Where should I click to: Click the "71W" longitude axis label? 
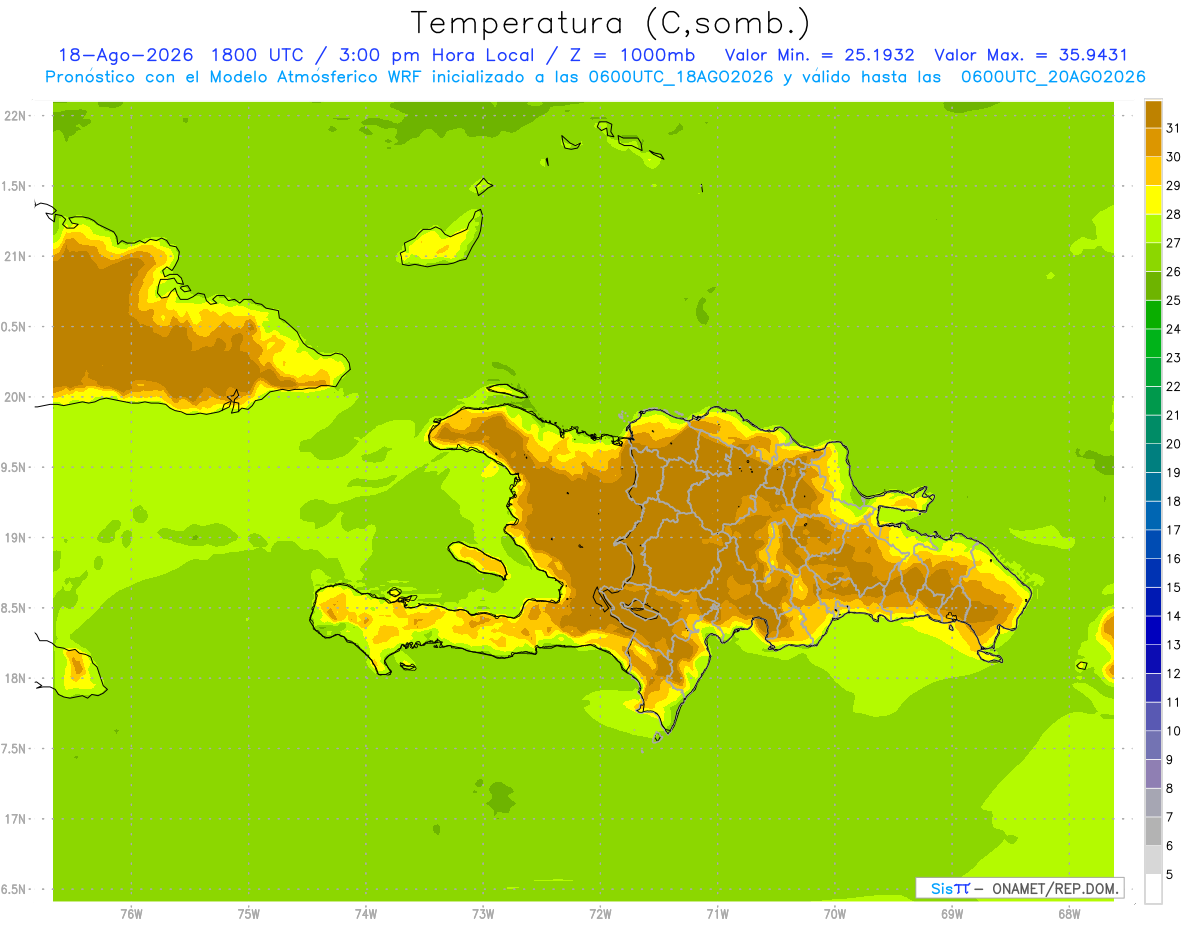point(717,914)
